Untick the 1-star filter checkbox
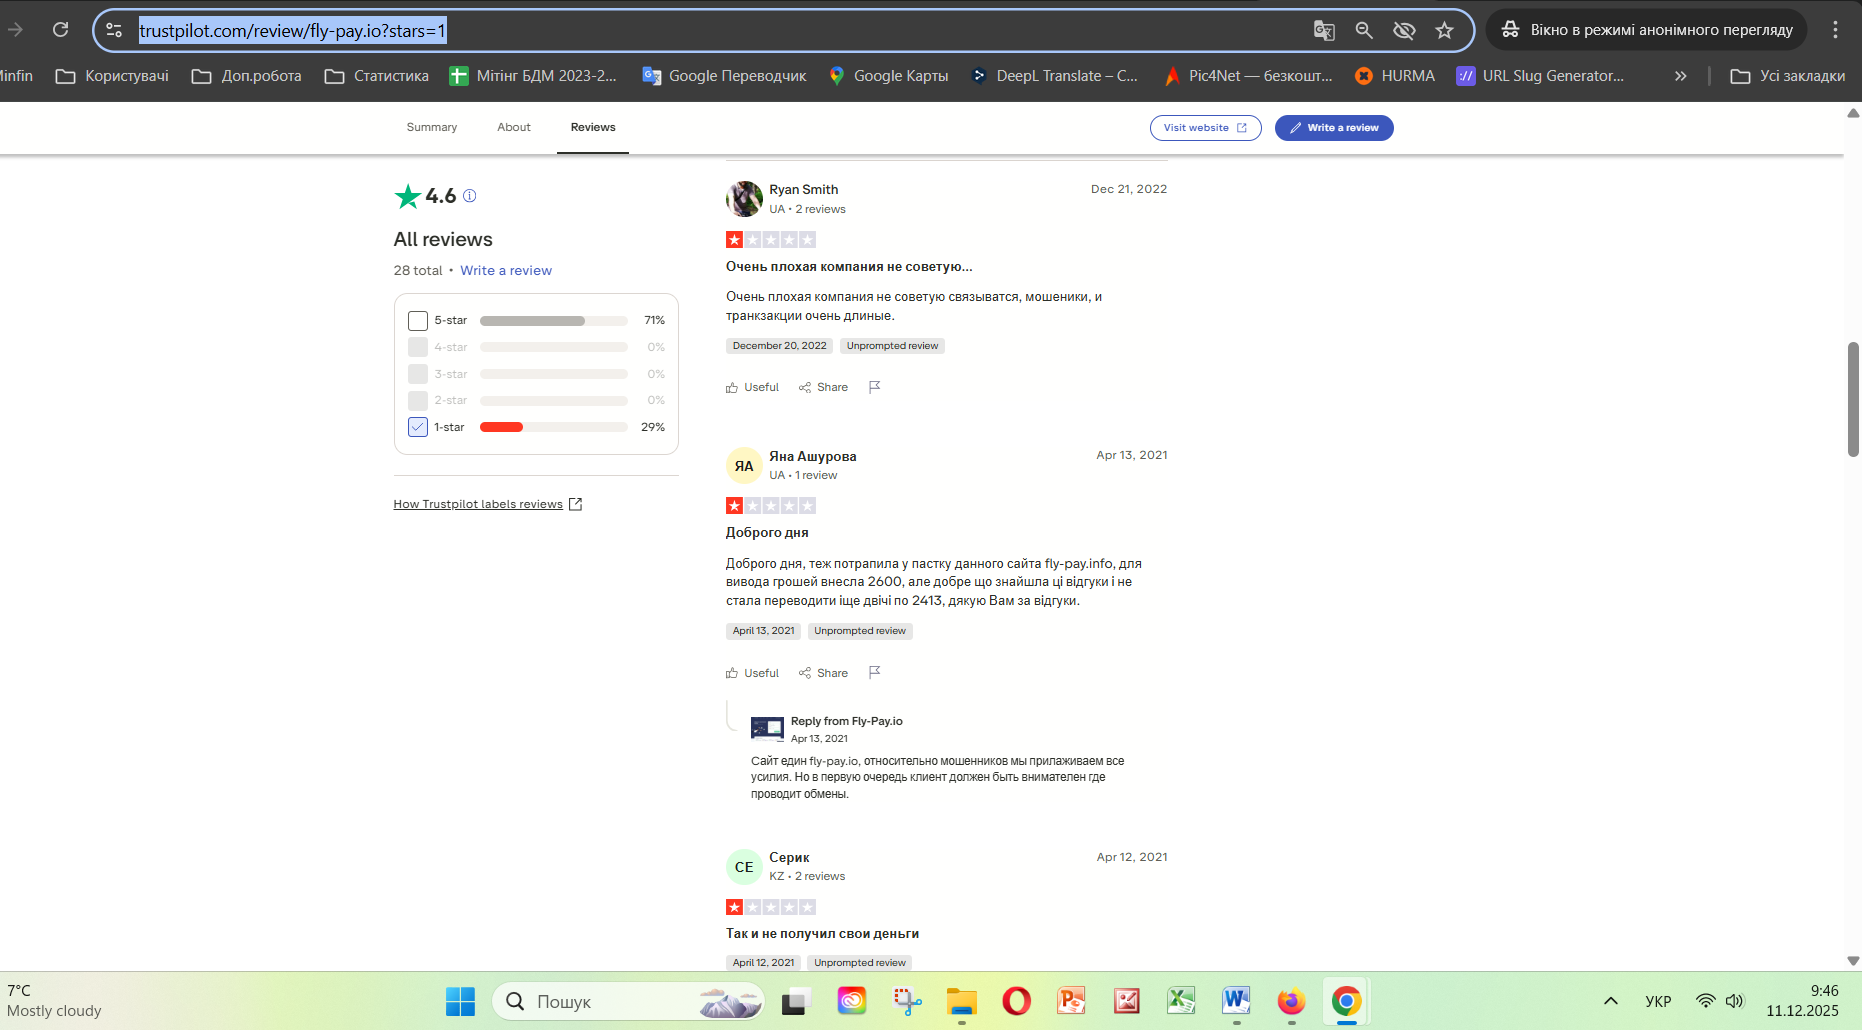The image size is (1862, 1030). point(418,427)
